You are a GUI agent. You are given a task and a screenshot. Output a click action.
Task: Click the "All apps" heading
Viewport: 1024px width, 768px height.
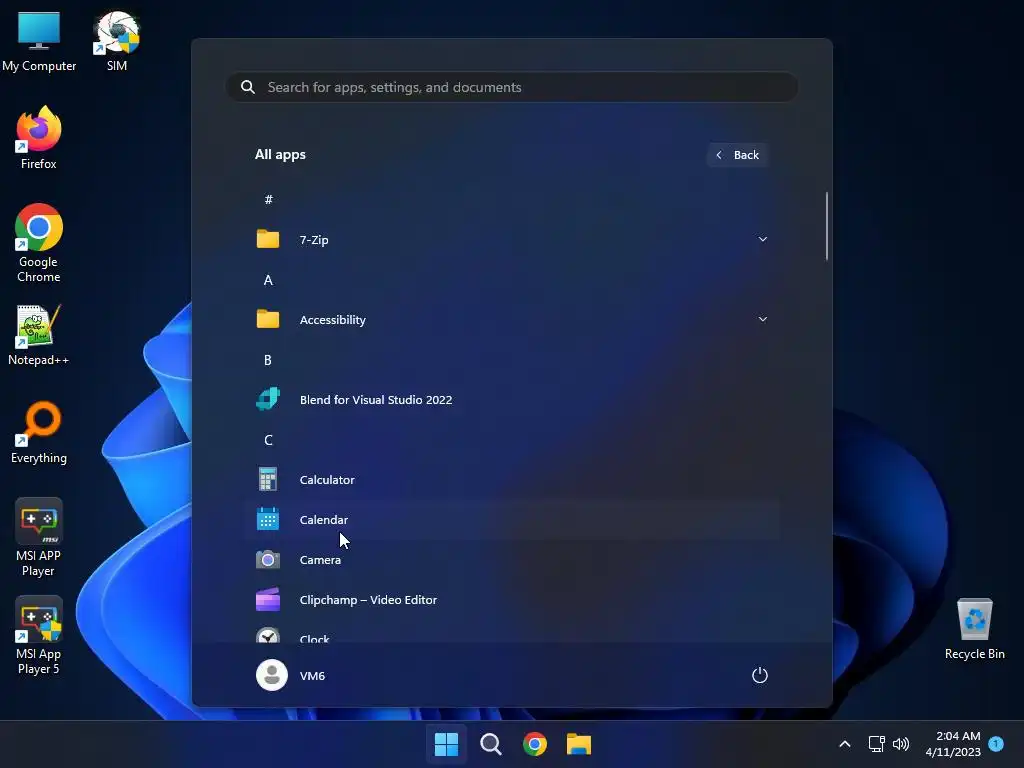click(x=280, y=155)
